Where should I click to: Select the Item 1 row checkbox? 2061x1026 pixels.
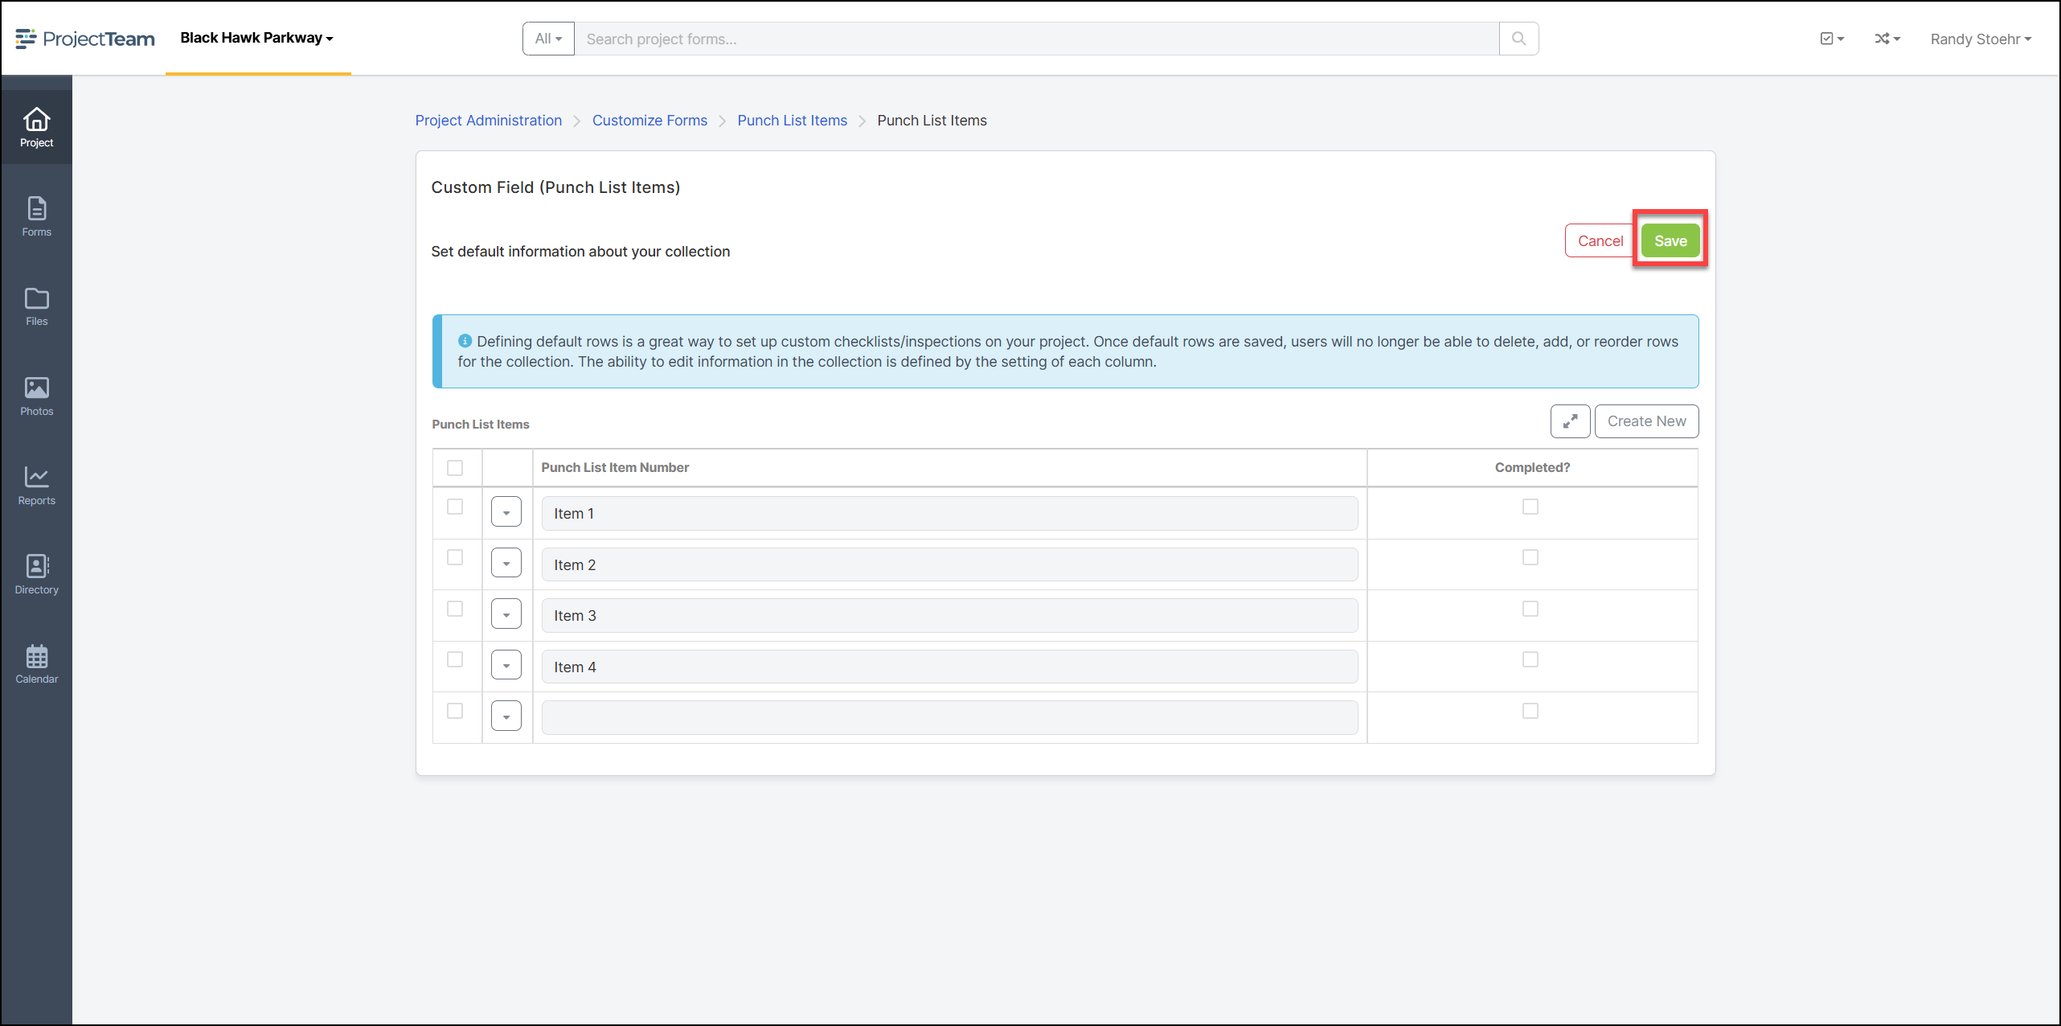455,507
